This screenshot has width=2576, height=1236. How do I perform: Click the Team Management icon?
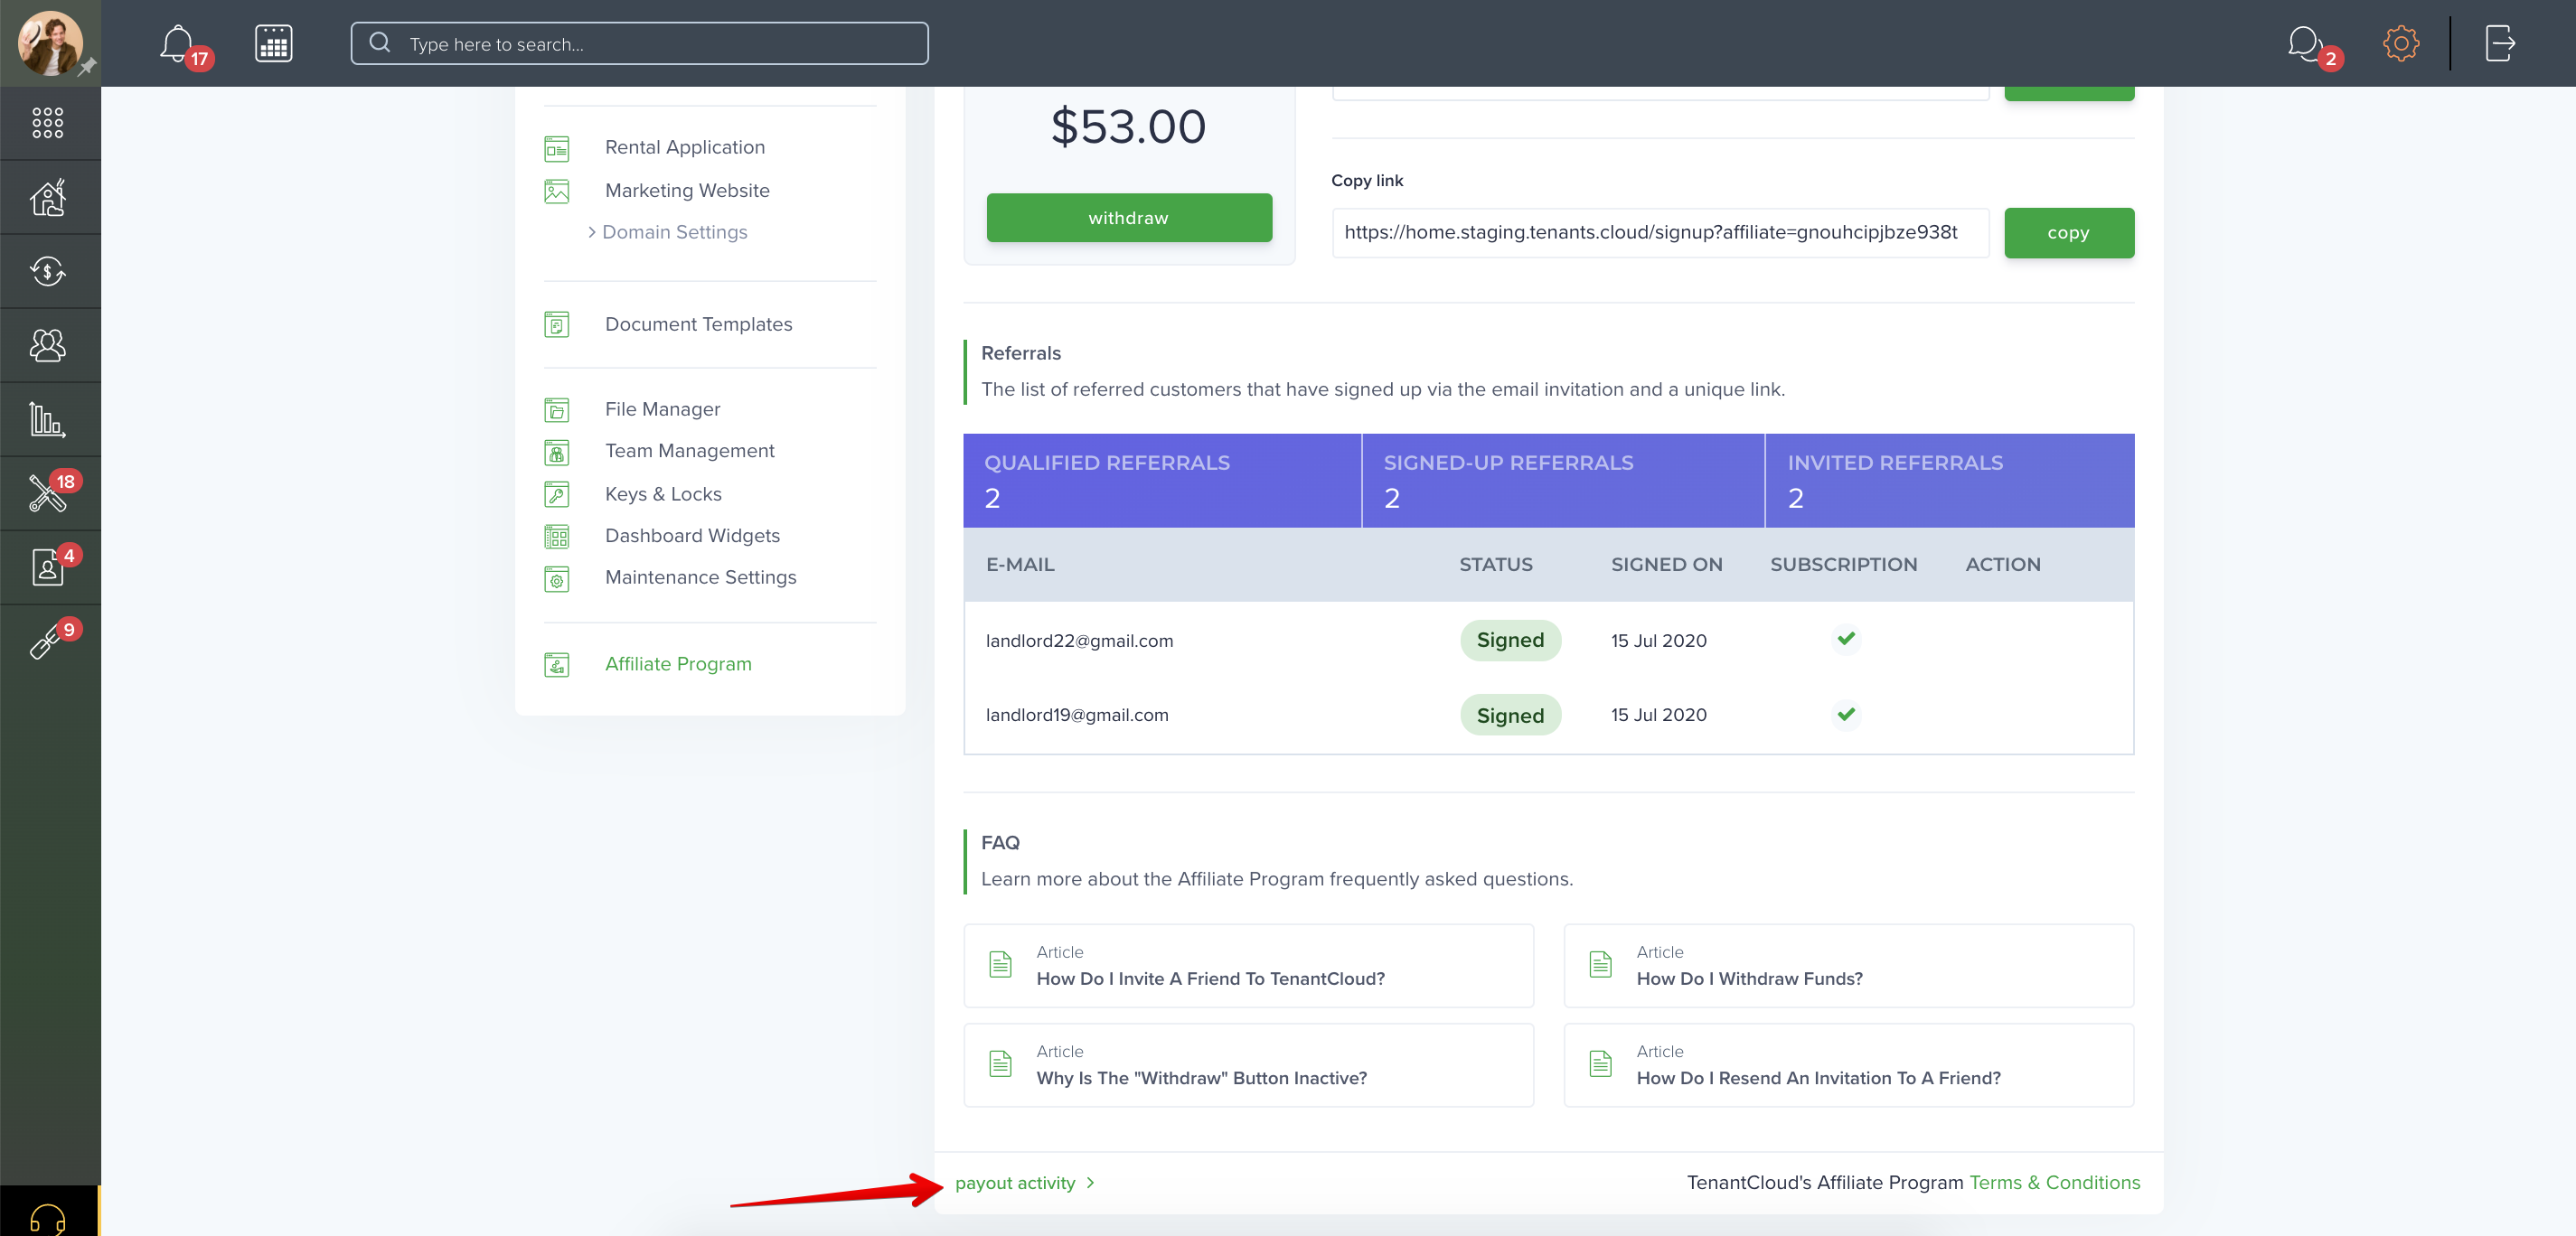click(557, 452)
